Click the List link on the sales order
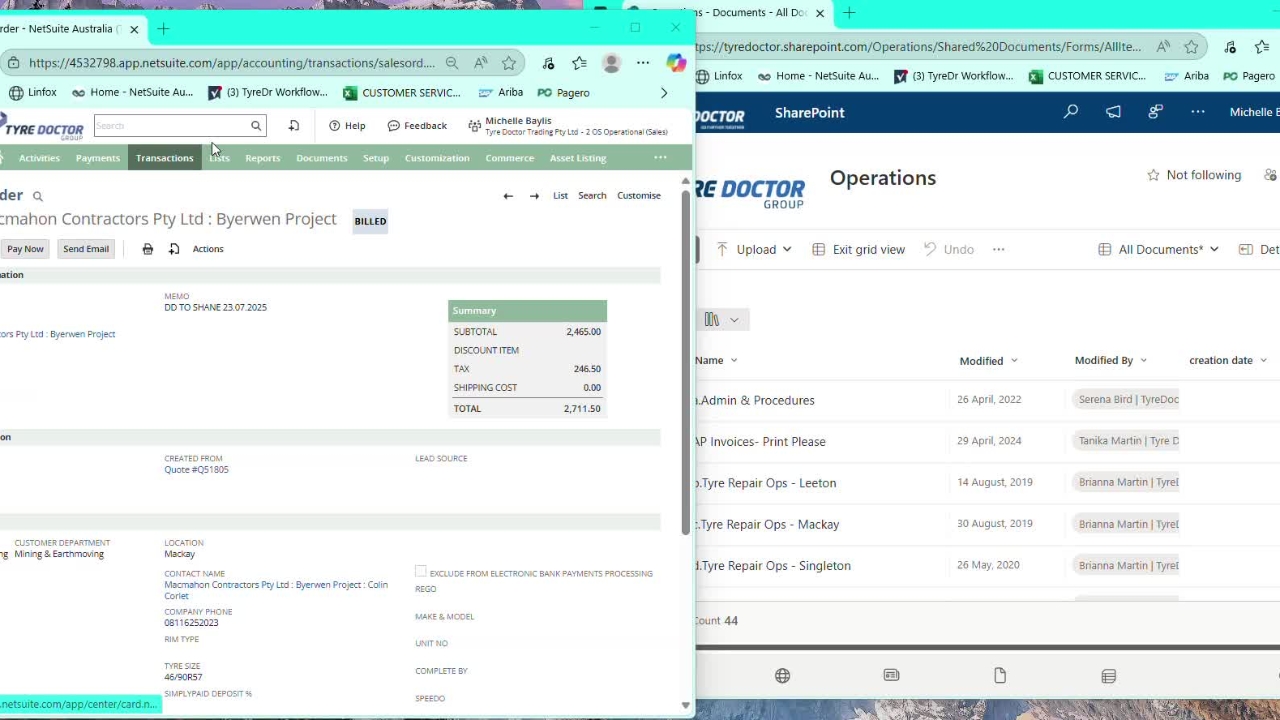Screen dimensions: 1280x720 pos(560,196)
